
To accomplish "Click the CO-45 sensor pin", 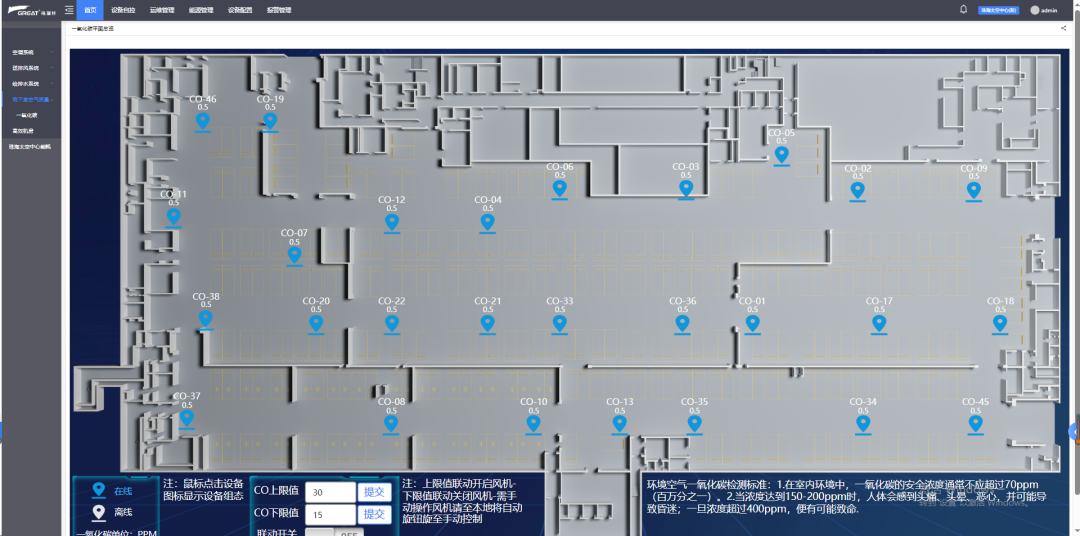I will point(975,424).
